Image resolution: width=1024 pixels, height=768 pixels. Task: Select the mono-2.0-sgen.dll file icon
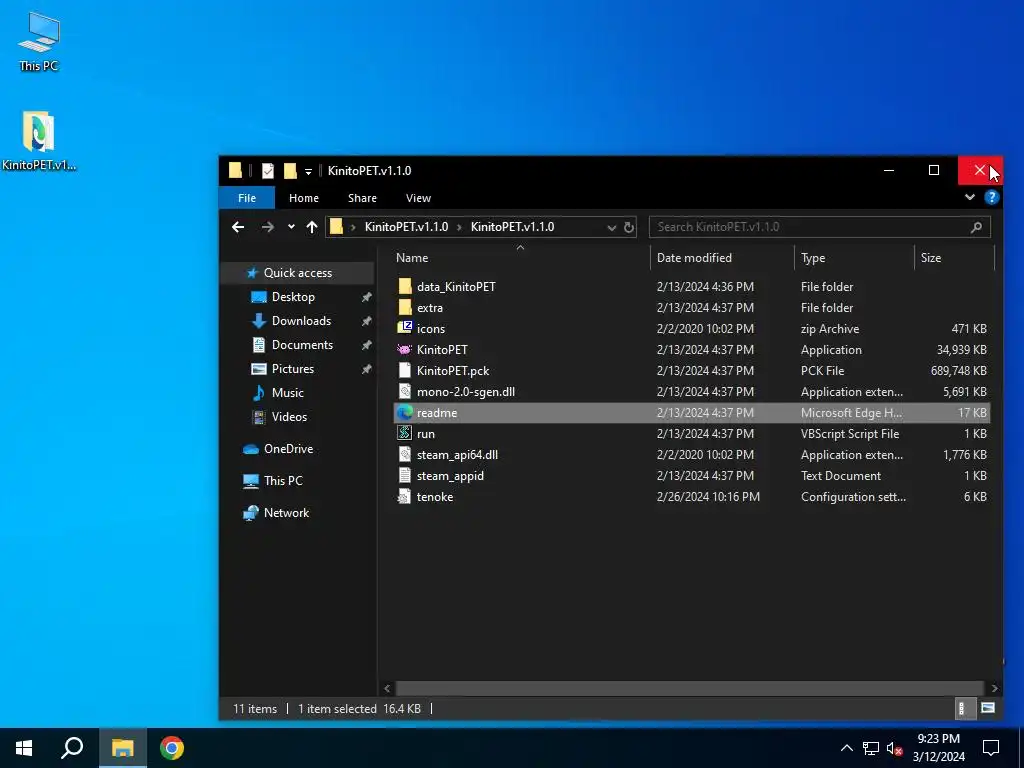(x=405, y=391)
